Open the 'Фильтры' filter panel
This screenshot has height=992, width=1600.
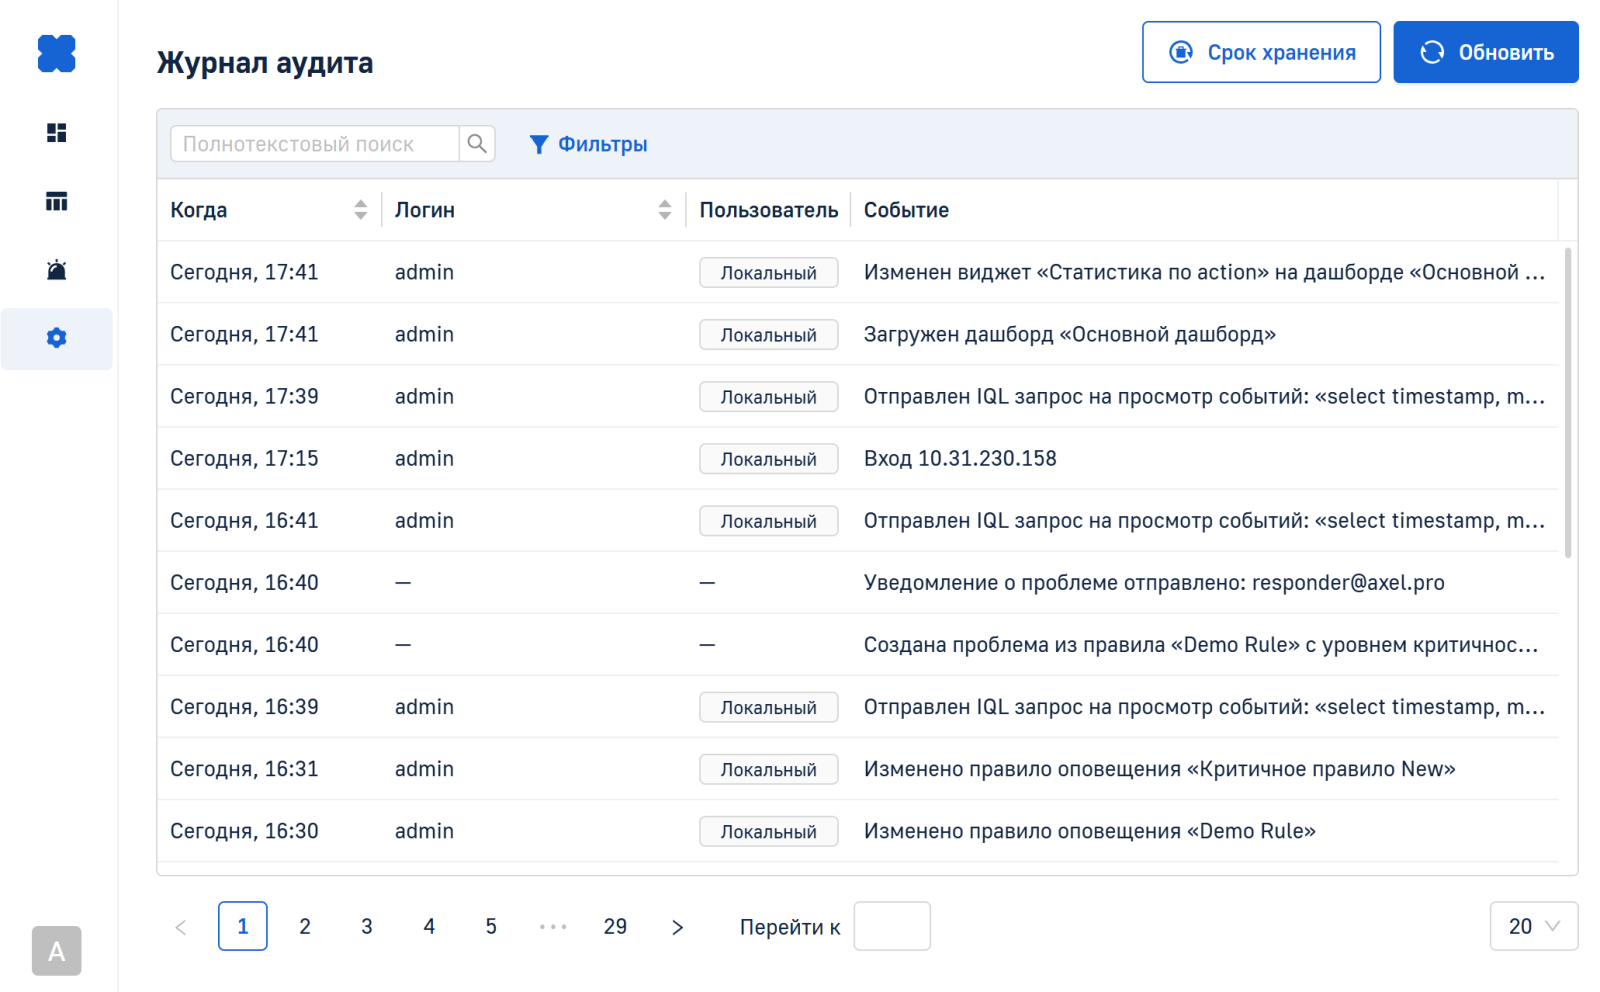tap(588, 145)
